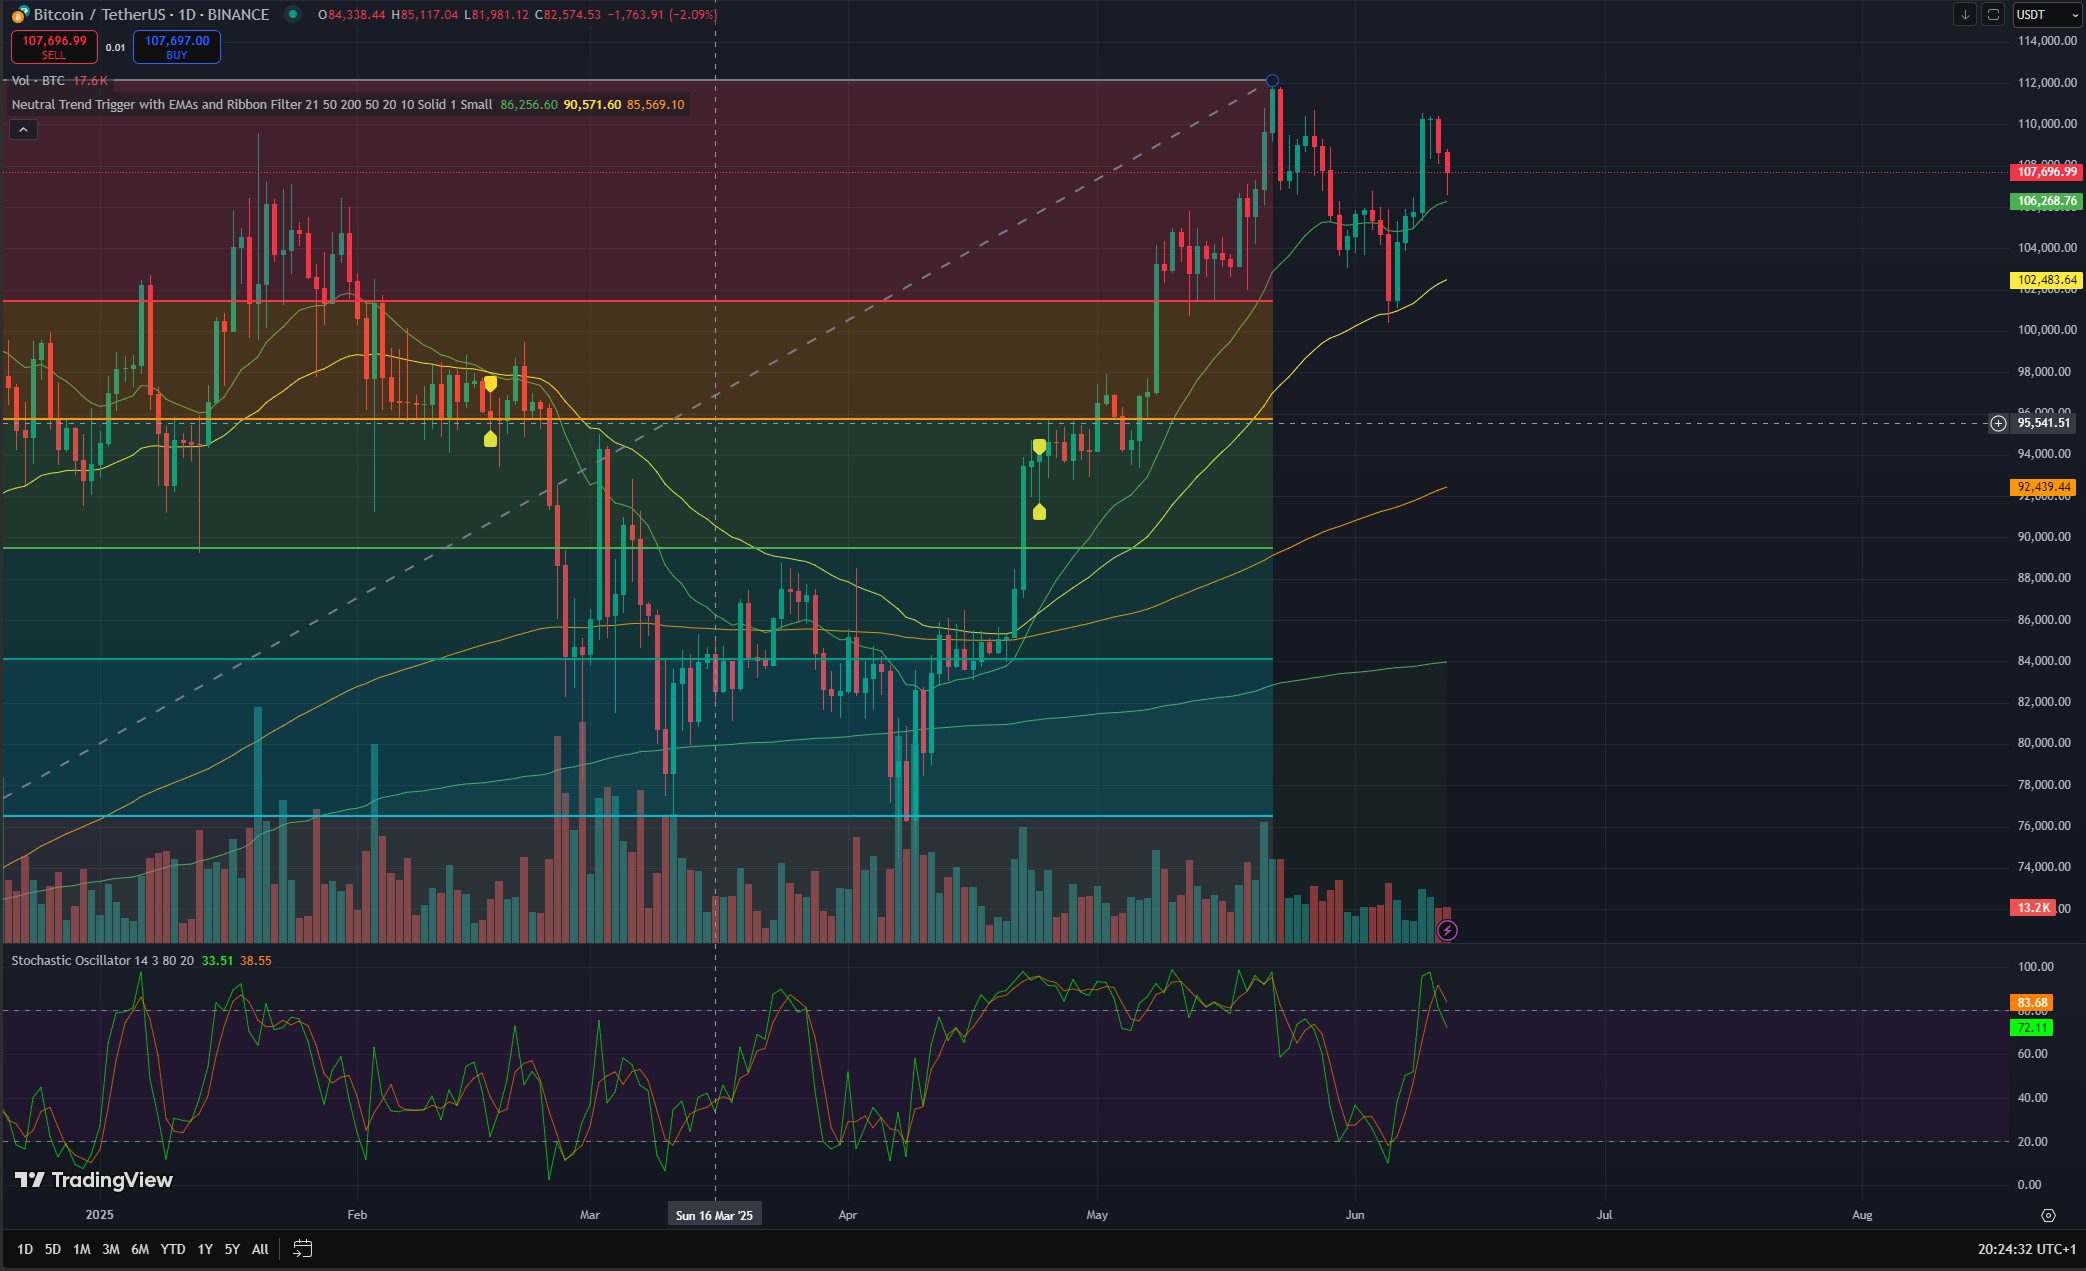The image size is (2086, 1271).
Task: Click the Vol · BTC indicator legend
Action: (x=38, y=80)
